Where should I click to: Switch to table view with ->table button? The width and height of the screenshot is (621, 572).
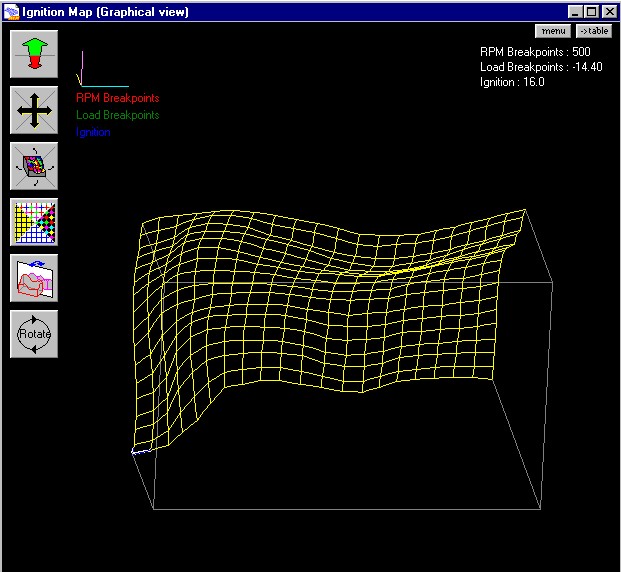coord(593,31)
